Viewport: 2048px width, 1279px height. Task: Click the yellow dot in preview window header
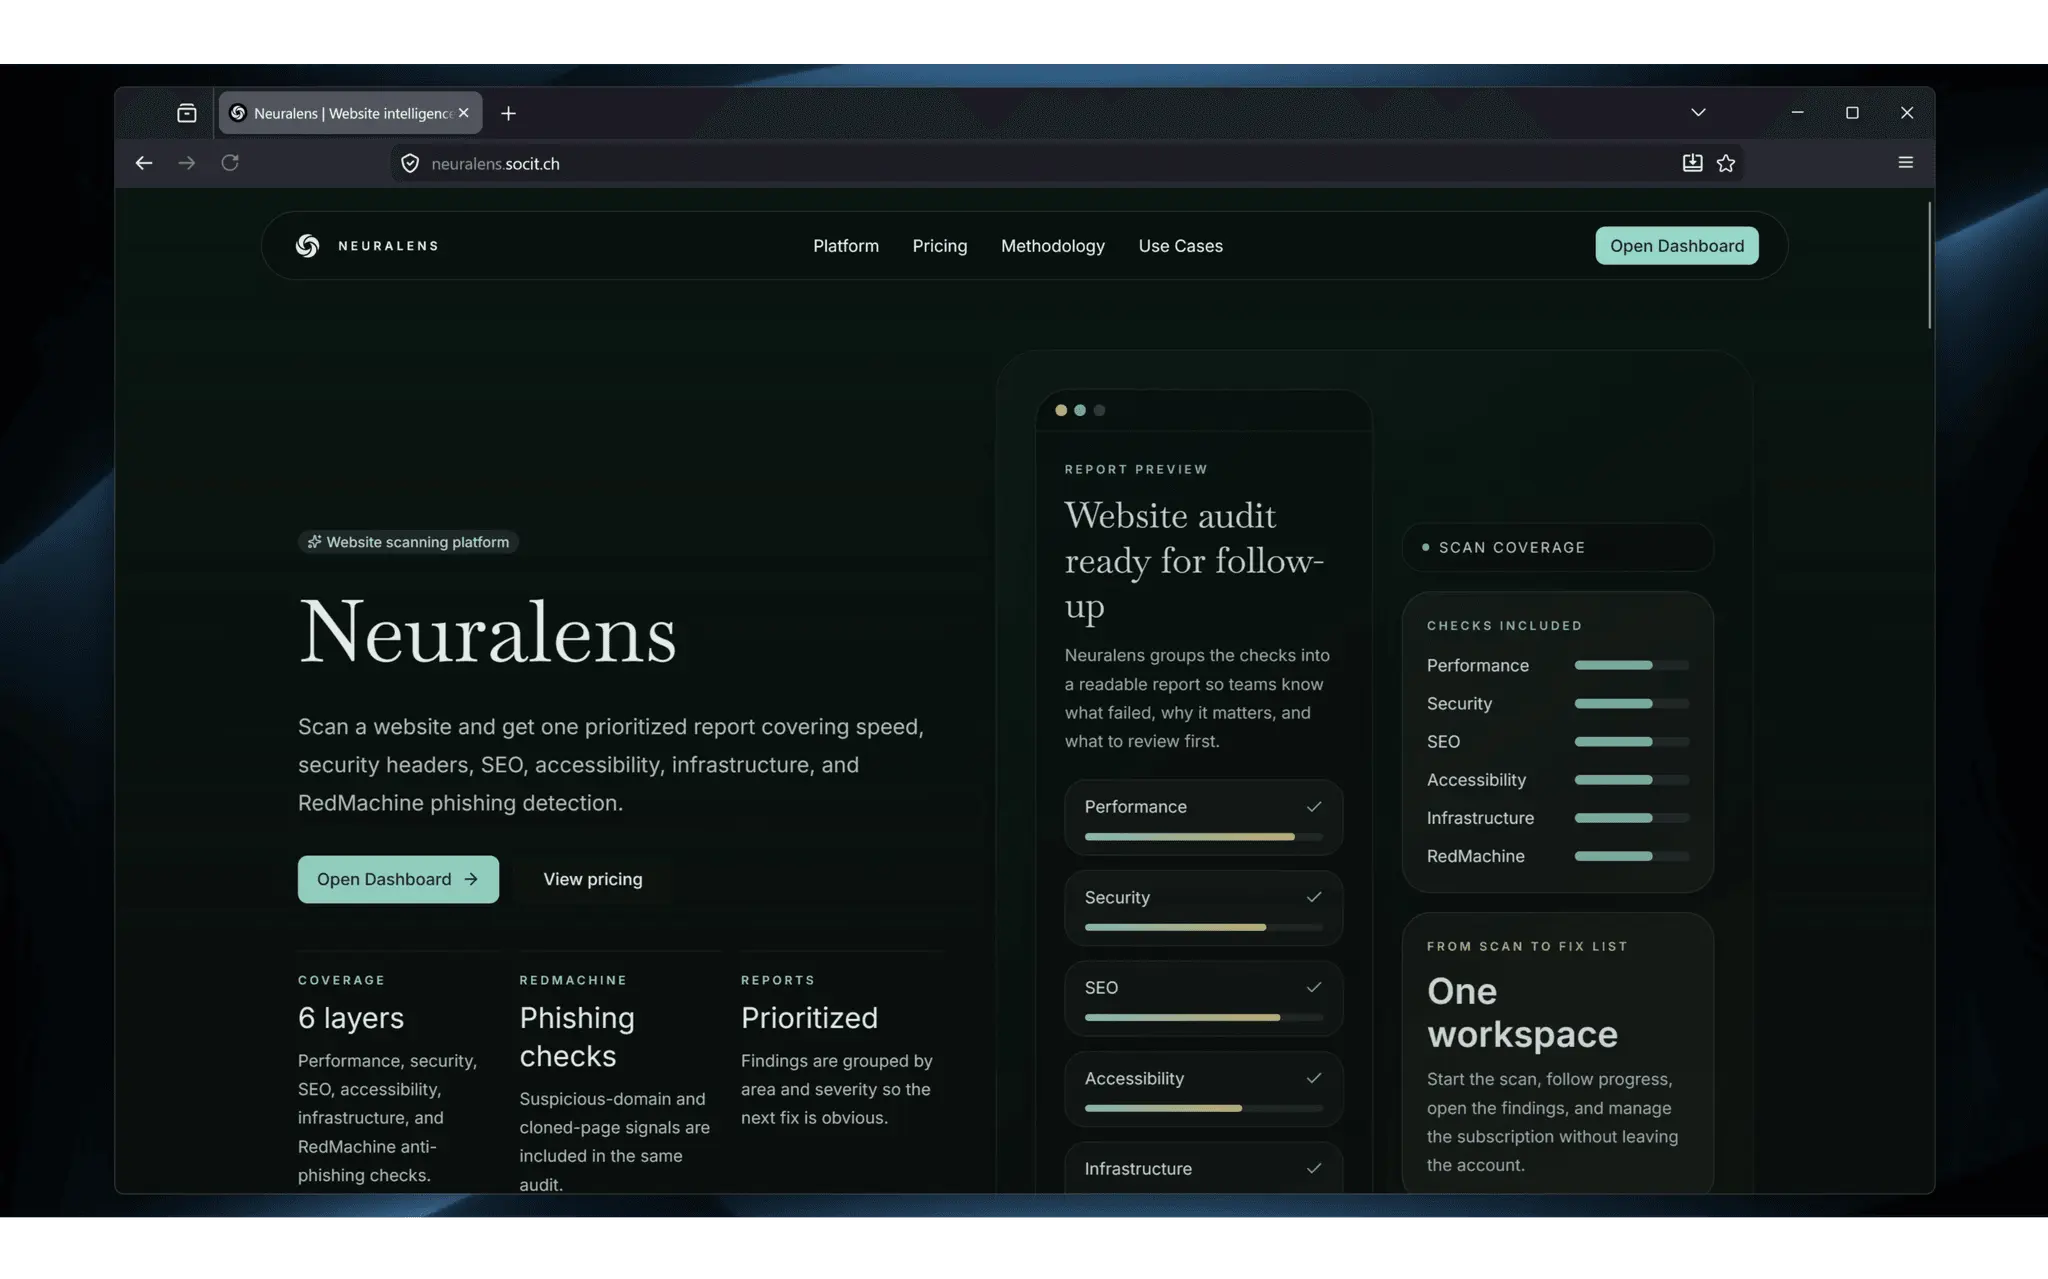1061,410
